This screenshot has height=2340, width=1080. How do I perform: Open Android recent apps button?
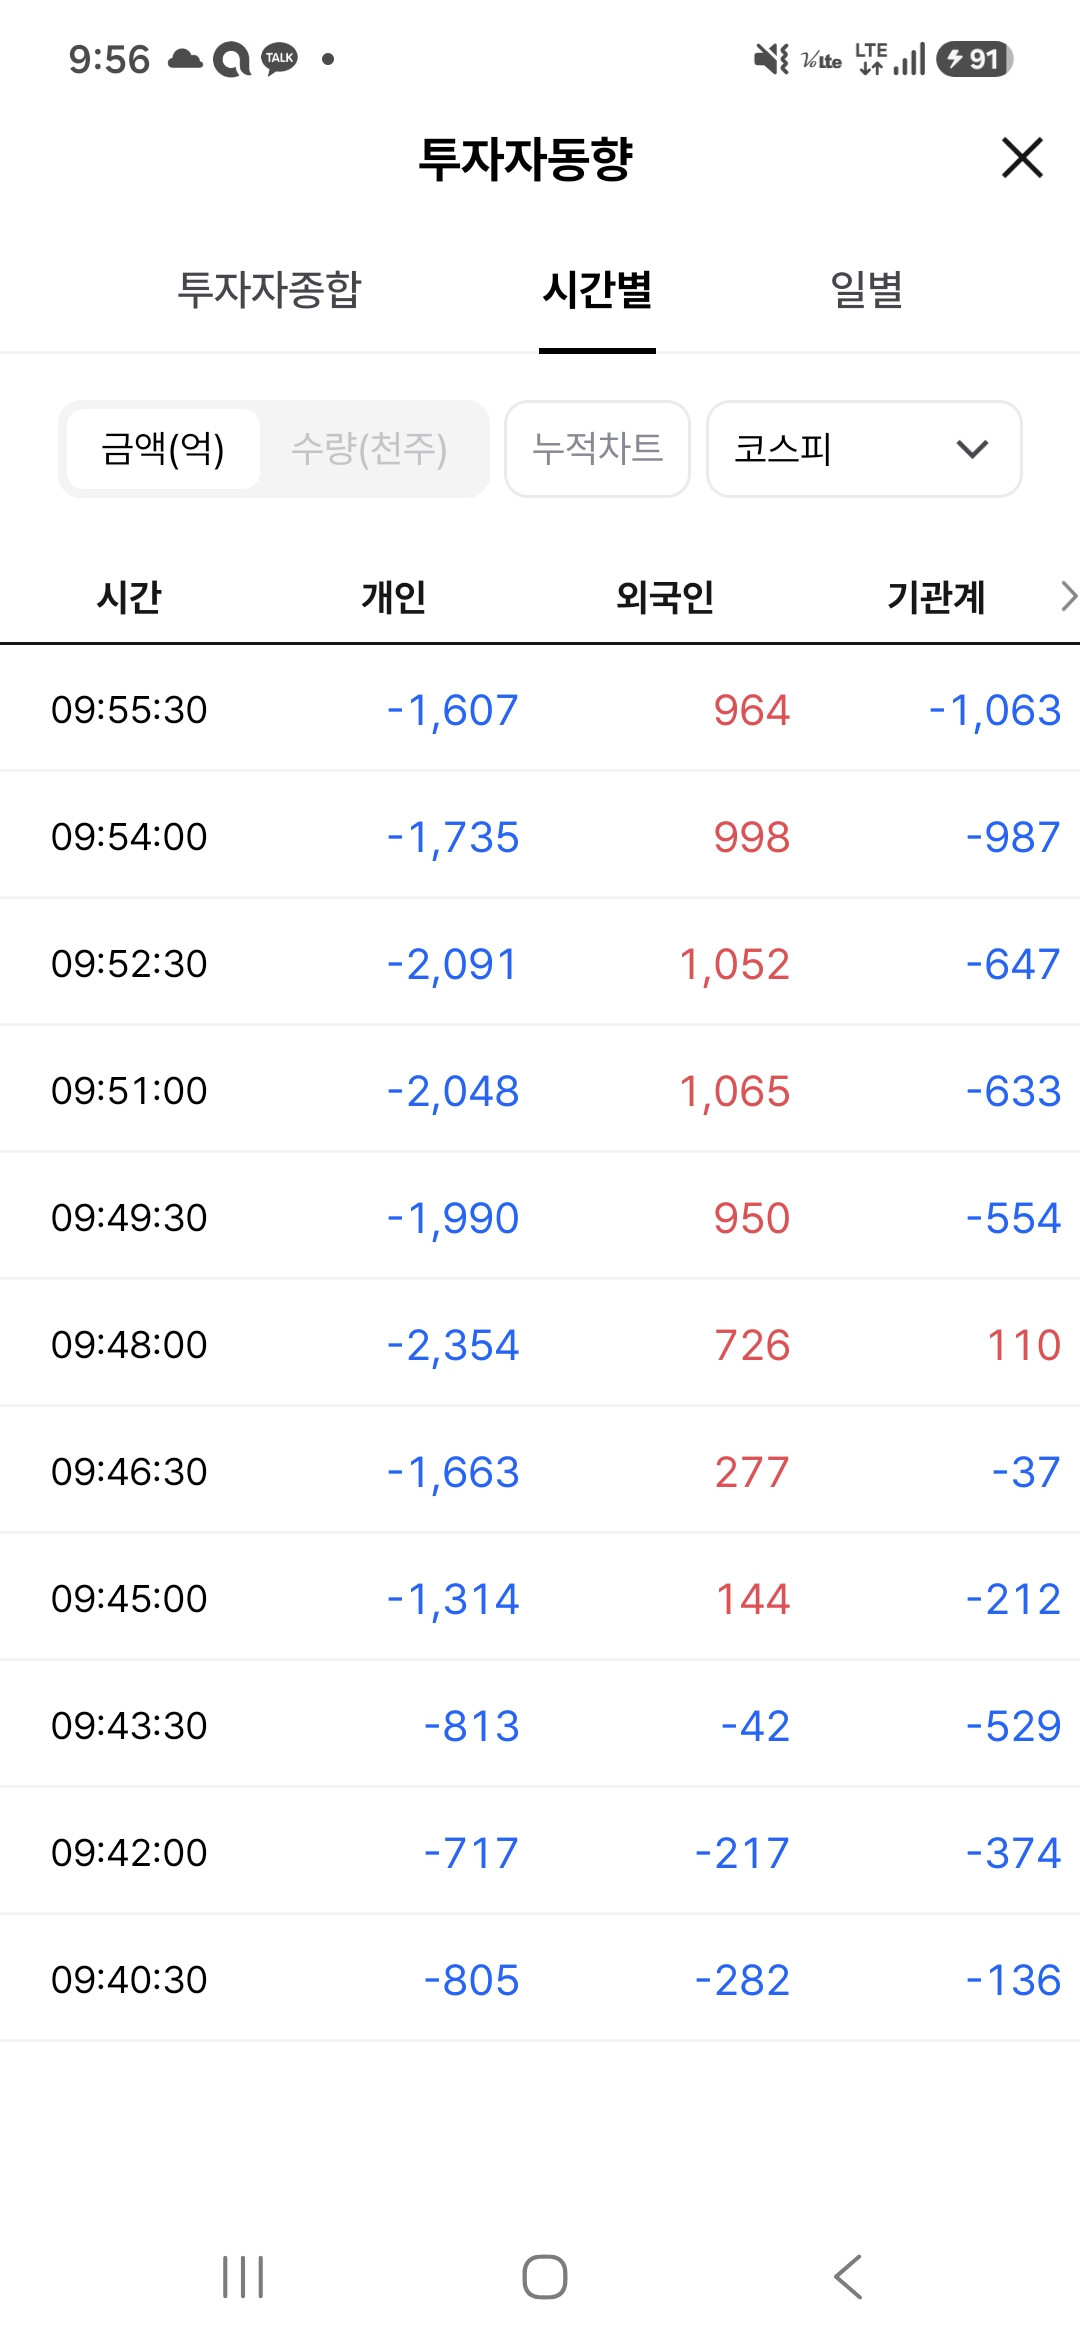coord(243,2277)
